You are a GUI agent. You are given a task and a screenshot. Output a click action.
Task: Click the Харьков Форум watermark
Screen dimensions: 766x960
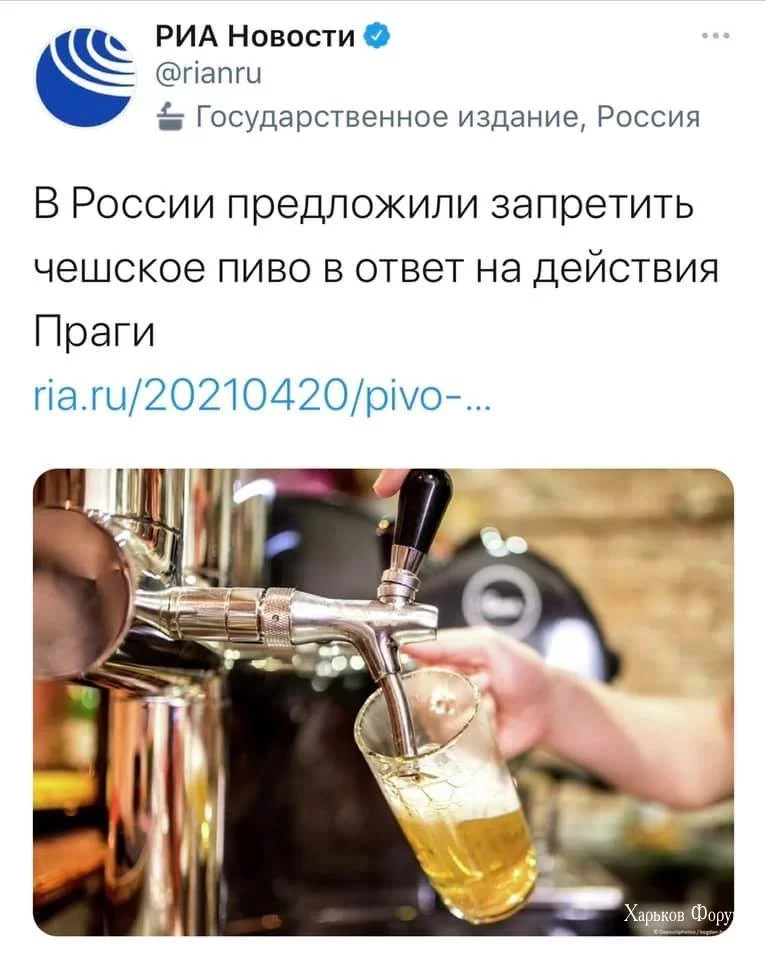click(x=678, y=915)
